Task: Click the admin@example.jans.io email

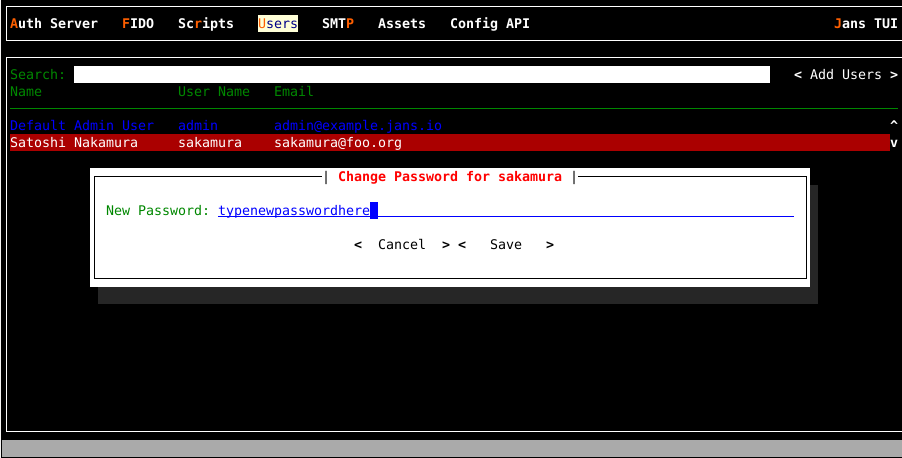Action: 358,125
